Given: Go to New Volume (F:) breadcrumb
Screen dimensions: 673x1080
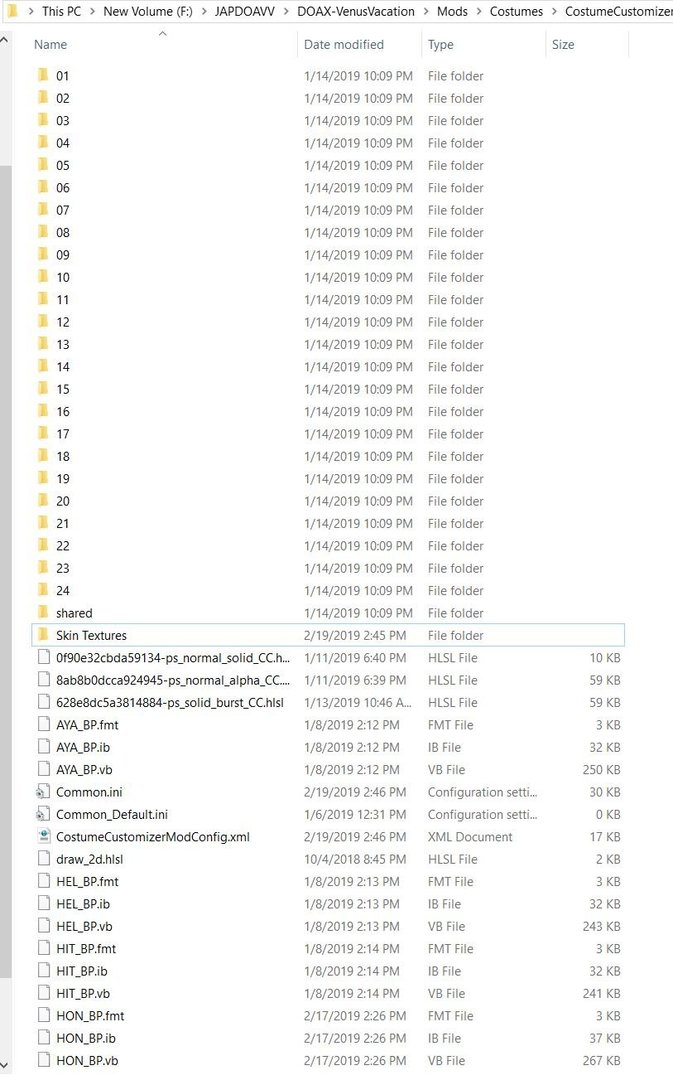Looking at the screenshot, I should coord(147,11).
